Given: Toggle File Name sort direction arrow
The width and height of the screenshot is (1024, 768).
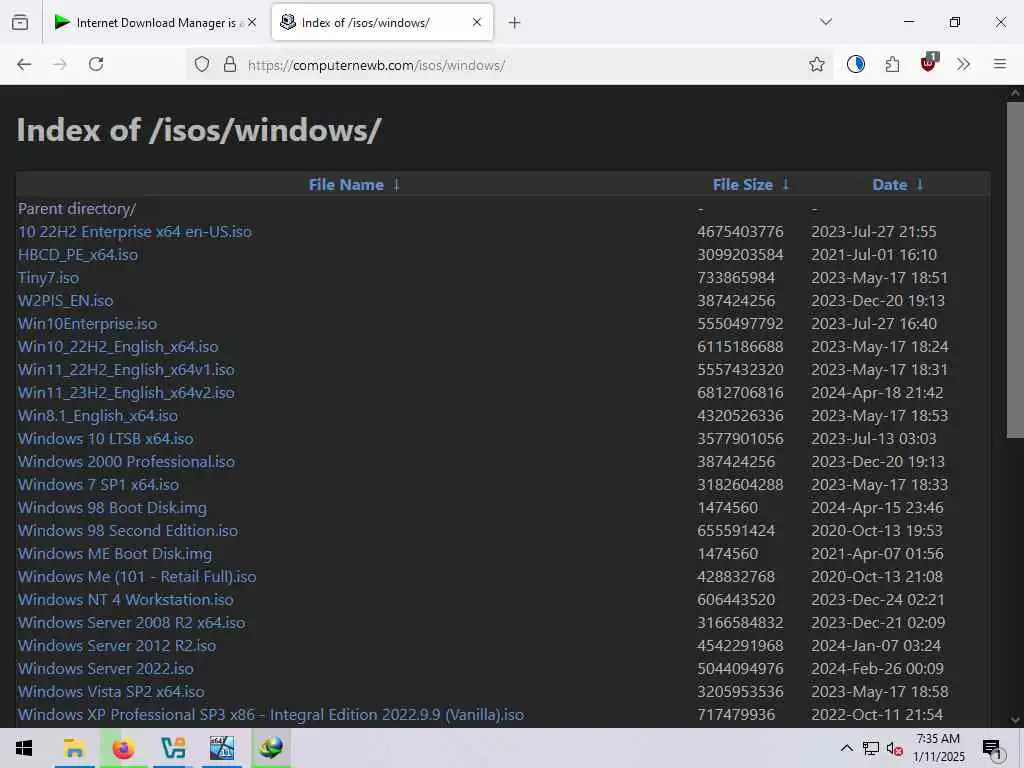Looking at the screenshot, I should click(396, 184).
